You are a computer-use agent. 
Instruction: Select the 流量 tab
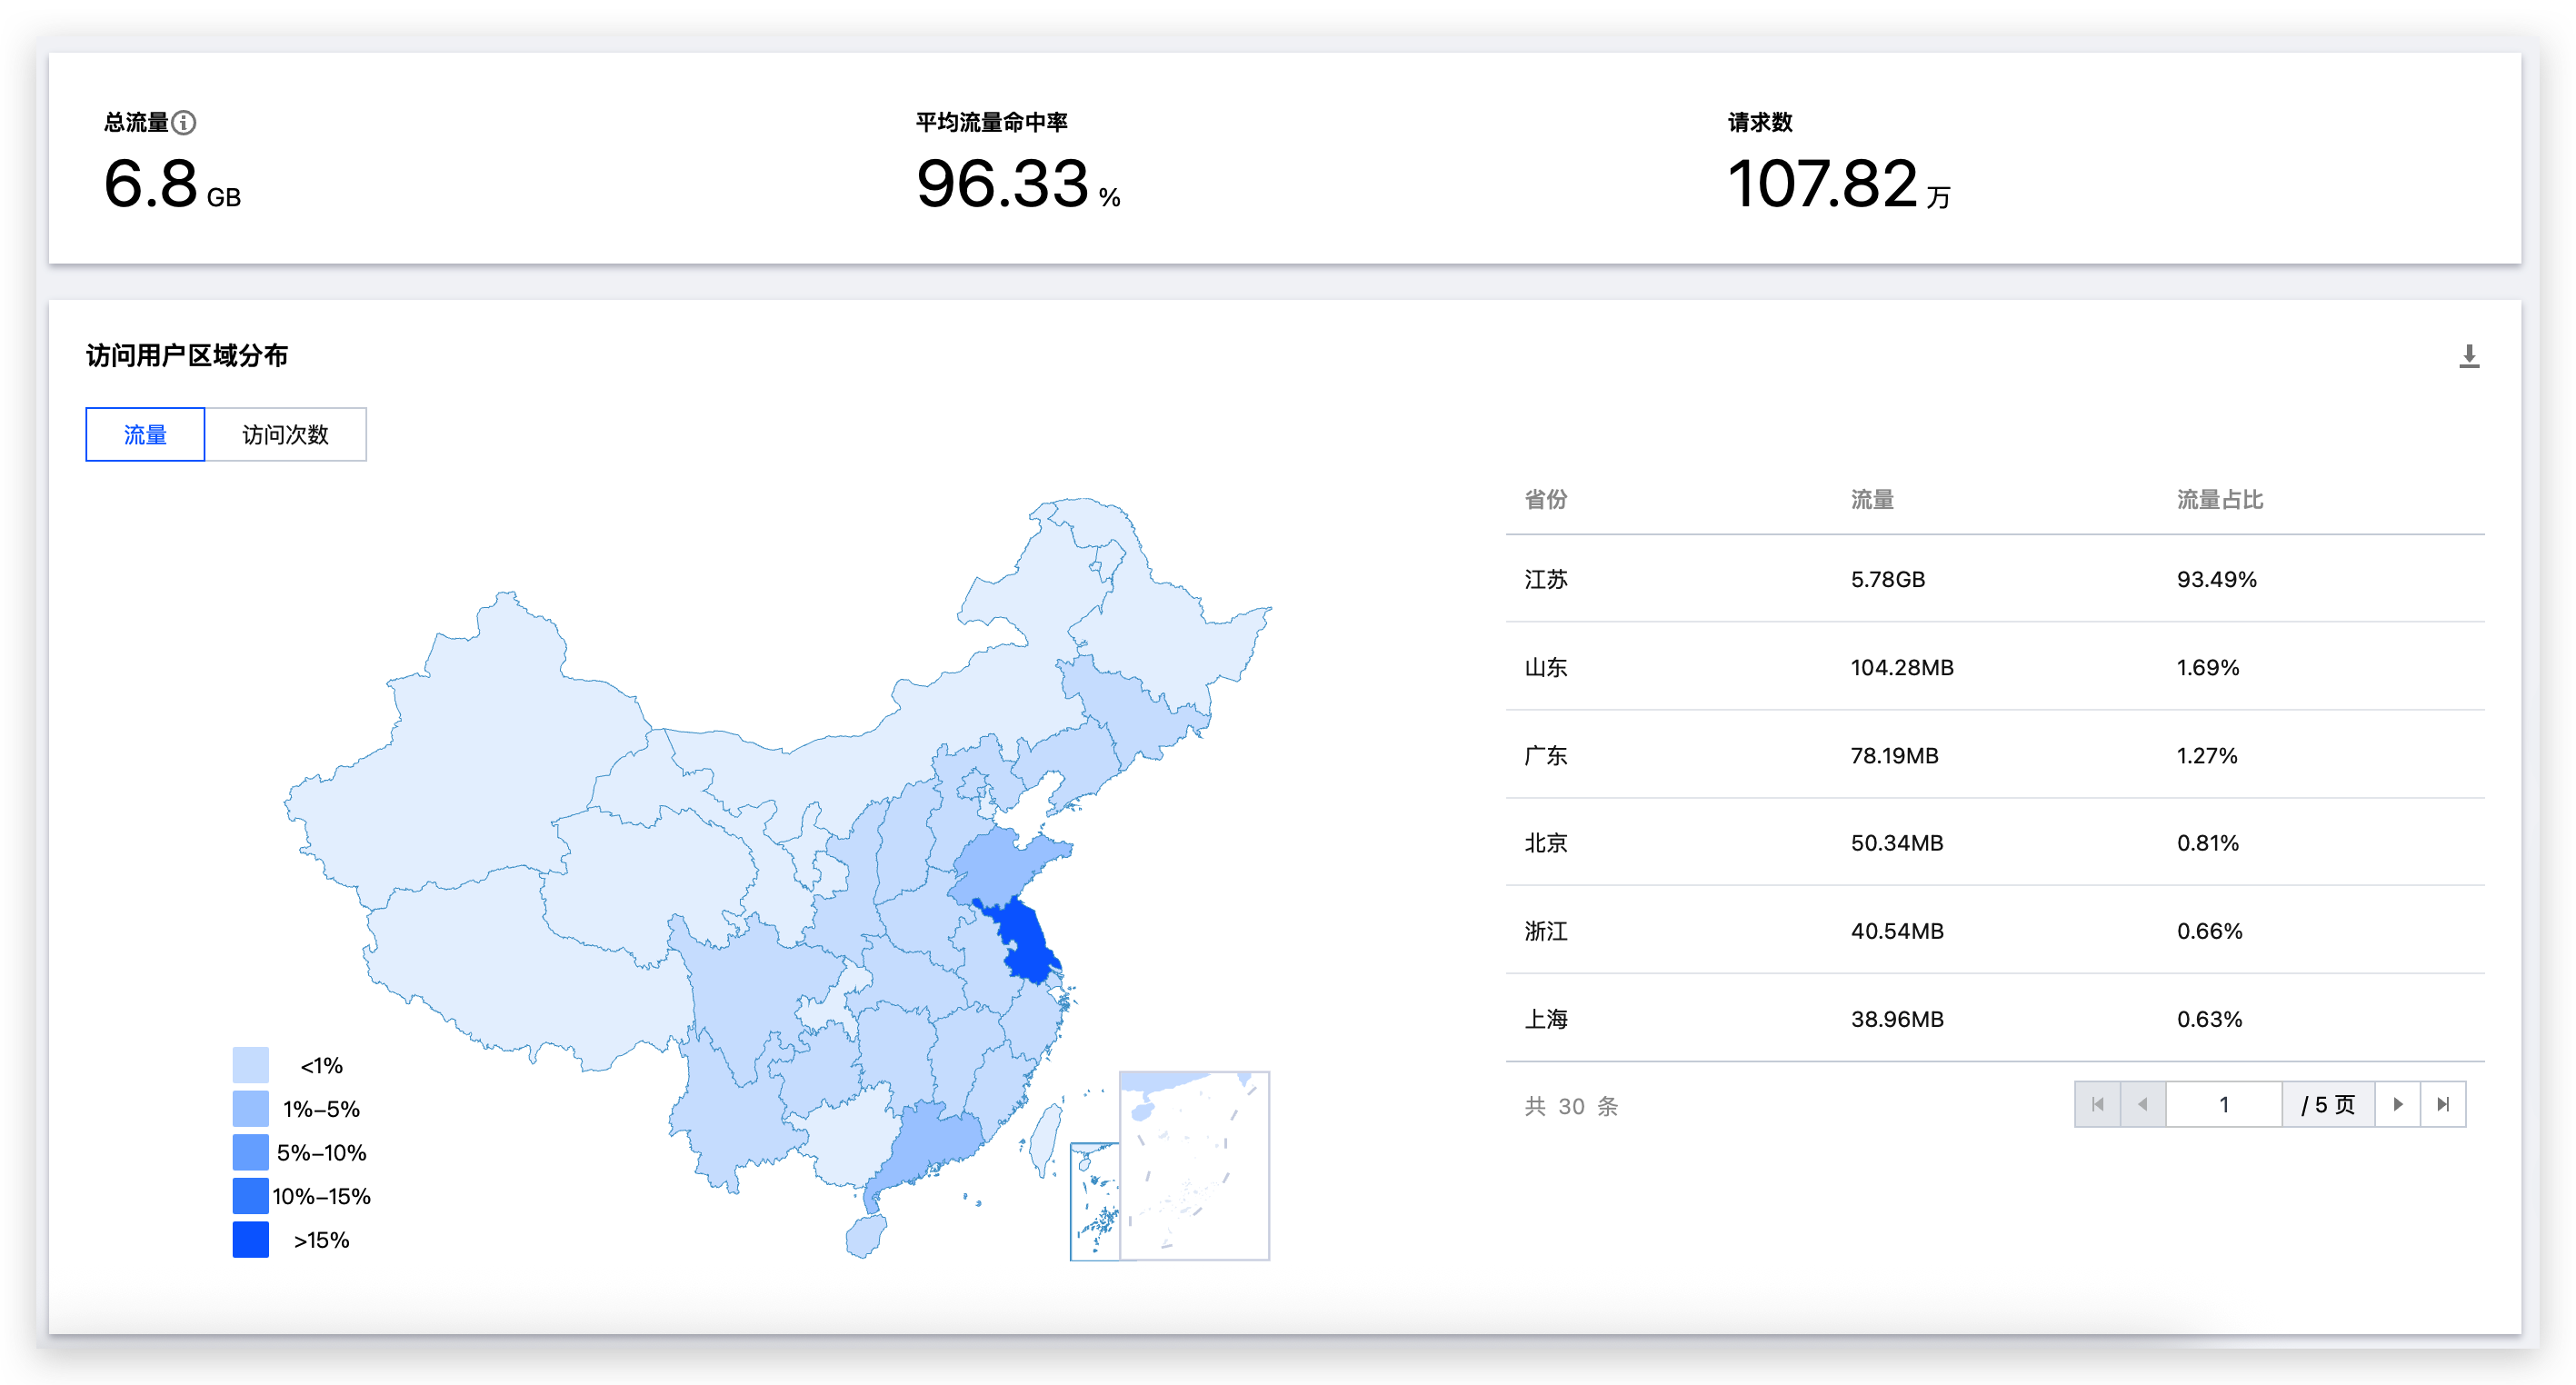(145, 434)
